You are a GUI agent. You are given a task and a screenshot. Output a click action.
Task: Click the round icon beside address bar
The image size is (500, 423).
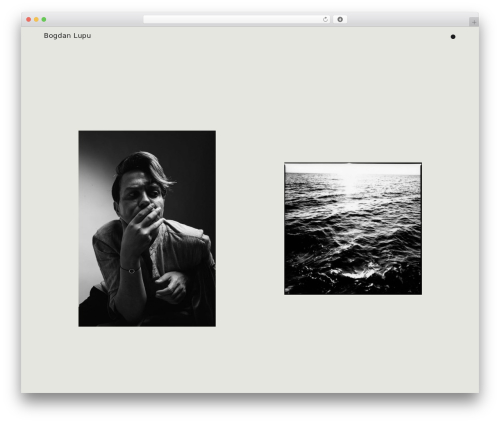340,19
